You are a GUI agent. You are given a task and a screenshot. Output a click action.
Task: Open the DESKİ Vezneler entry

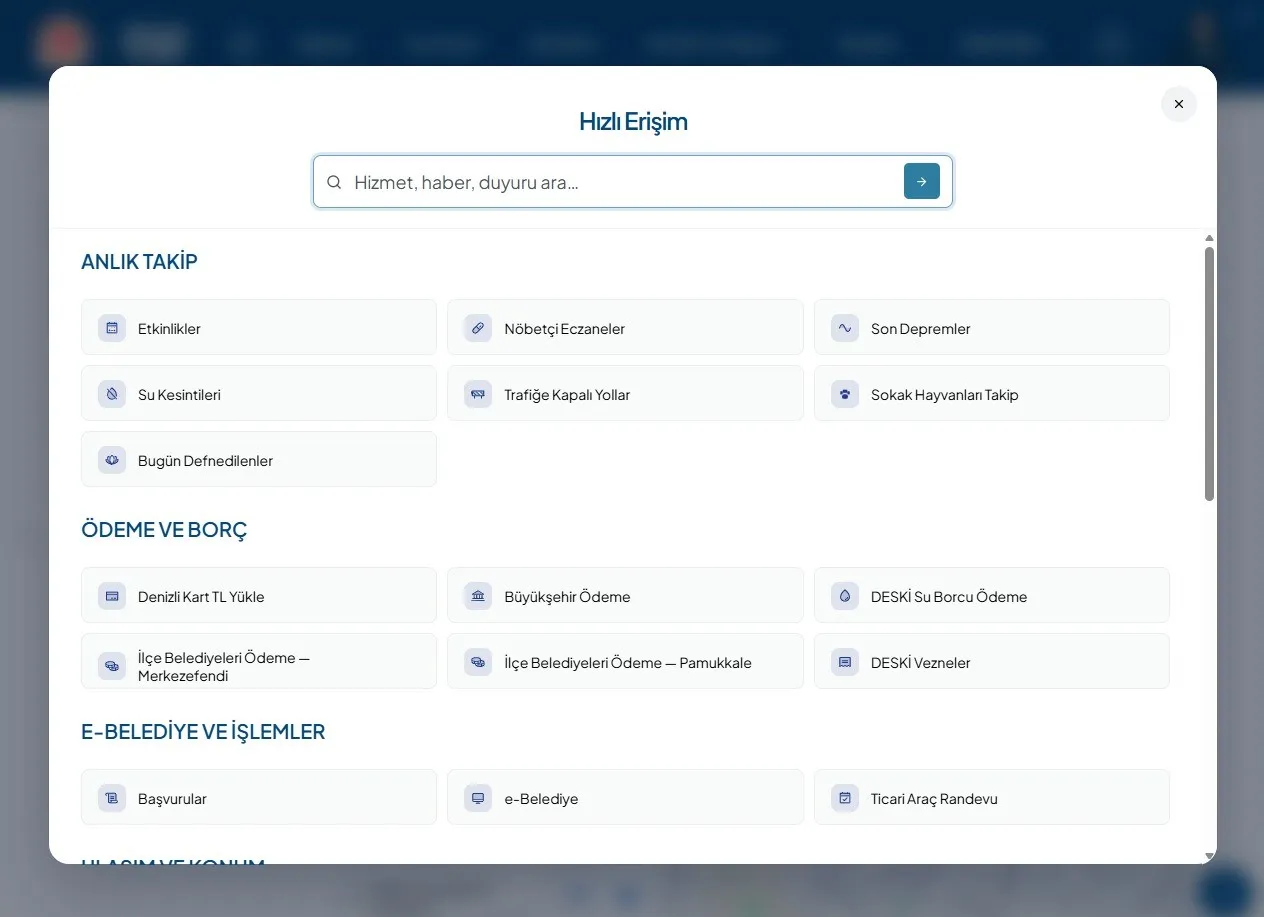992,661
